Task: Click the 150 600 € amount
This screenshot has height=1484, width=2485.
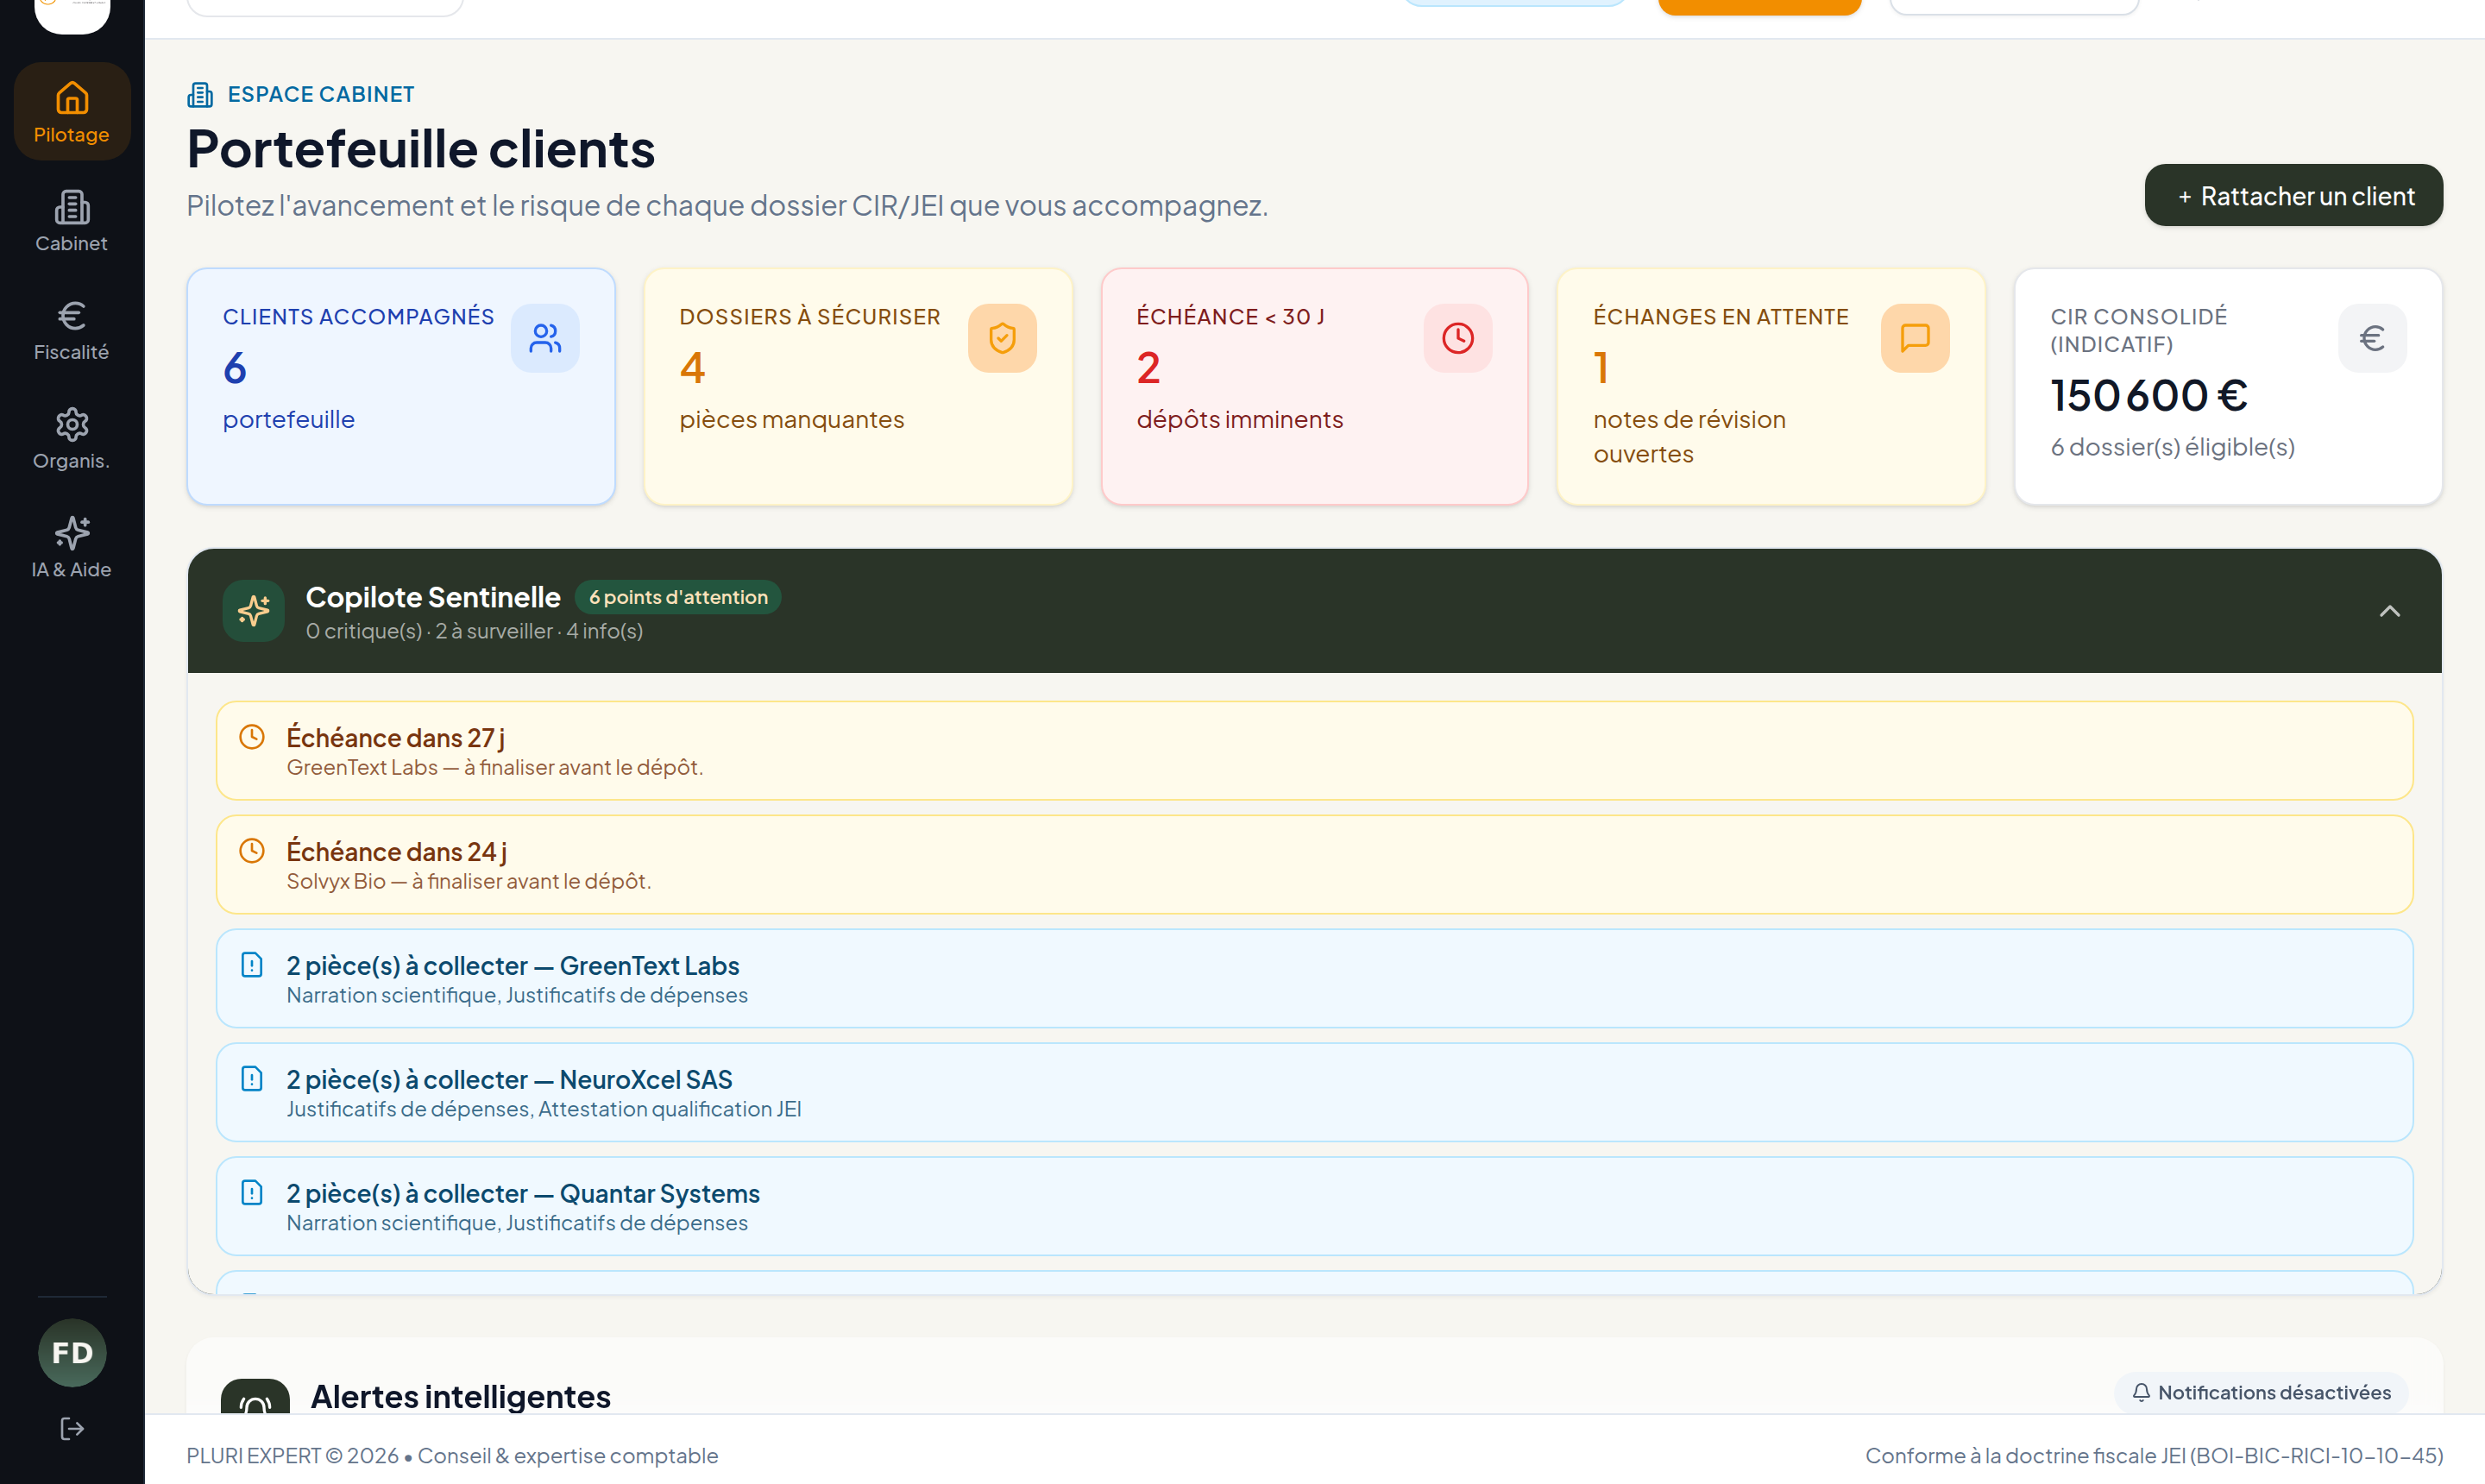Action: 2149,395
